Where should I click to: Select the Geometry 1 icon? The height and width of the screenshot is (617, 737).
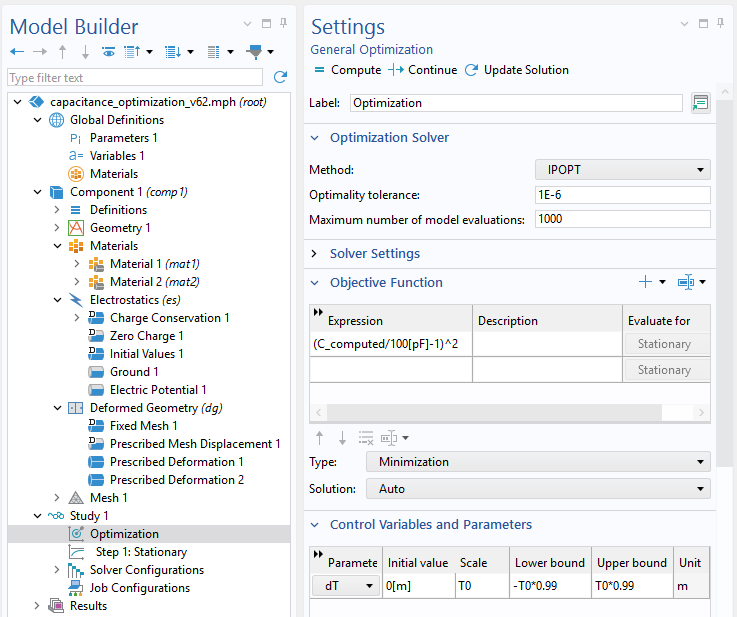click(76, 228)
